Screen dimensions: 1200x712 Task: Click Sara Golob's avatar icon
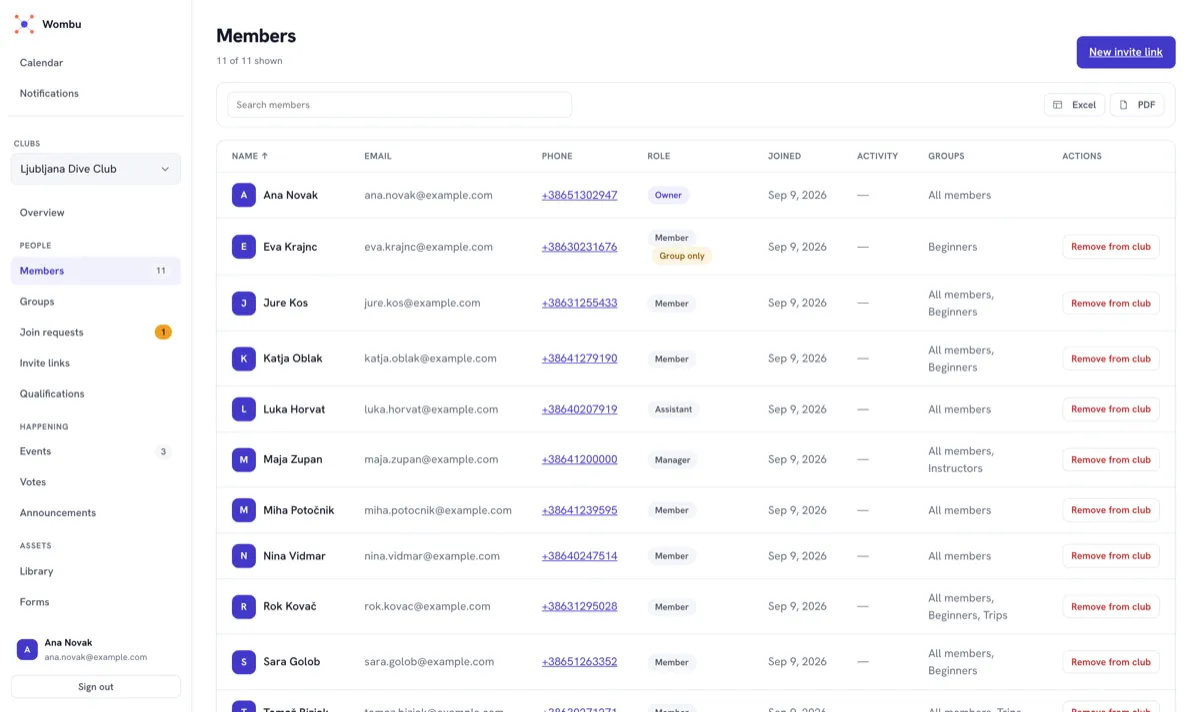(x=243, y=662)
